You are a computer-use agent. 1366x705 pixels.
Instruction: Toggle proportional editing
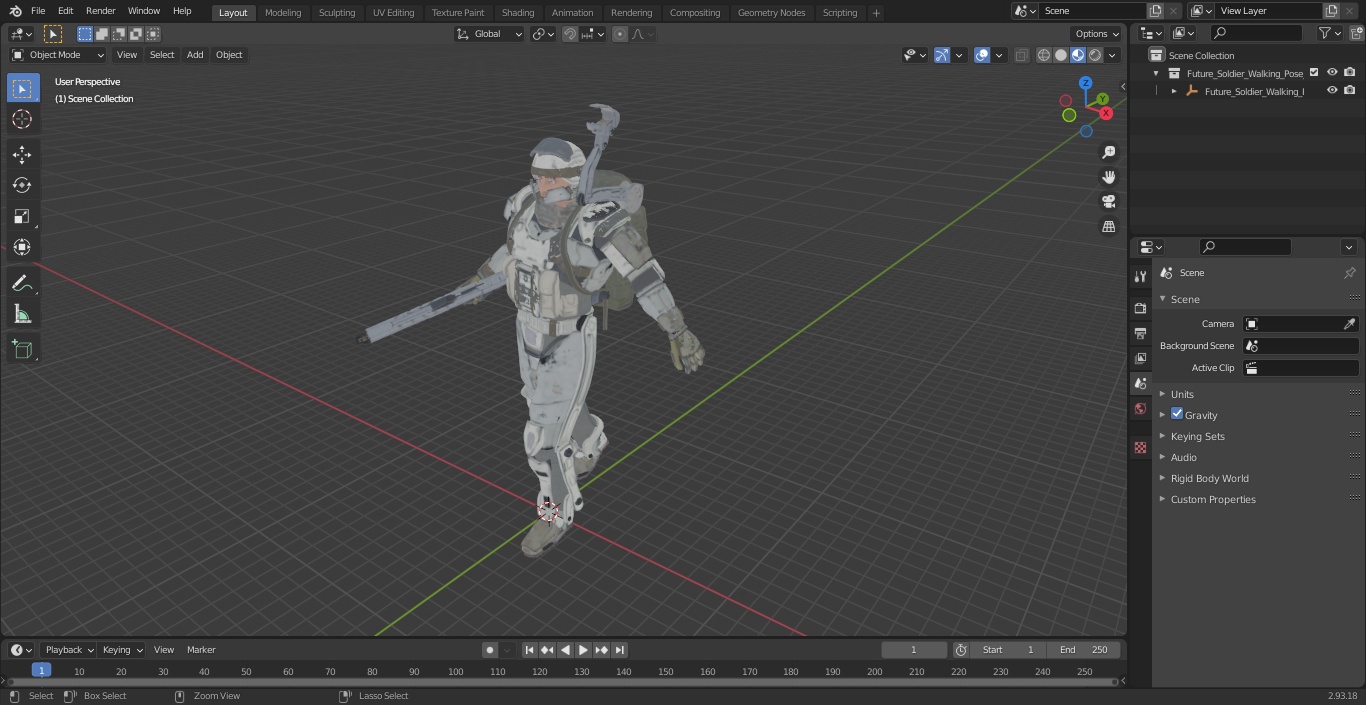tap(620, 34)
